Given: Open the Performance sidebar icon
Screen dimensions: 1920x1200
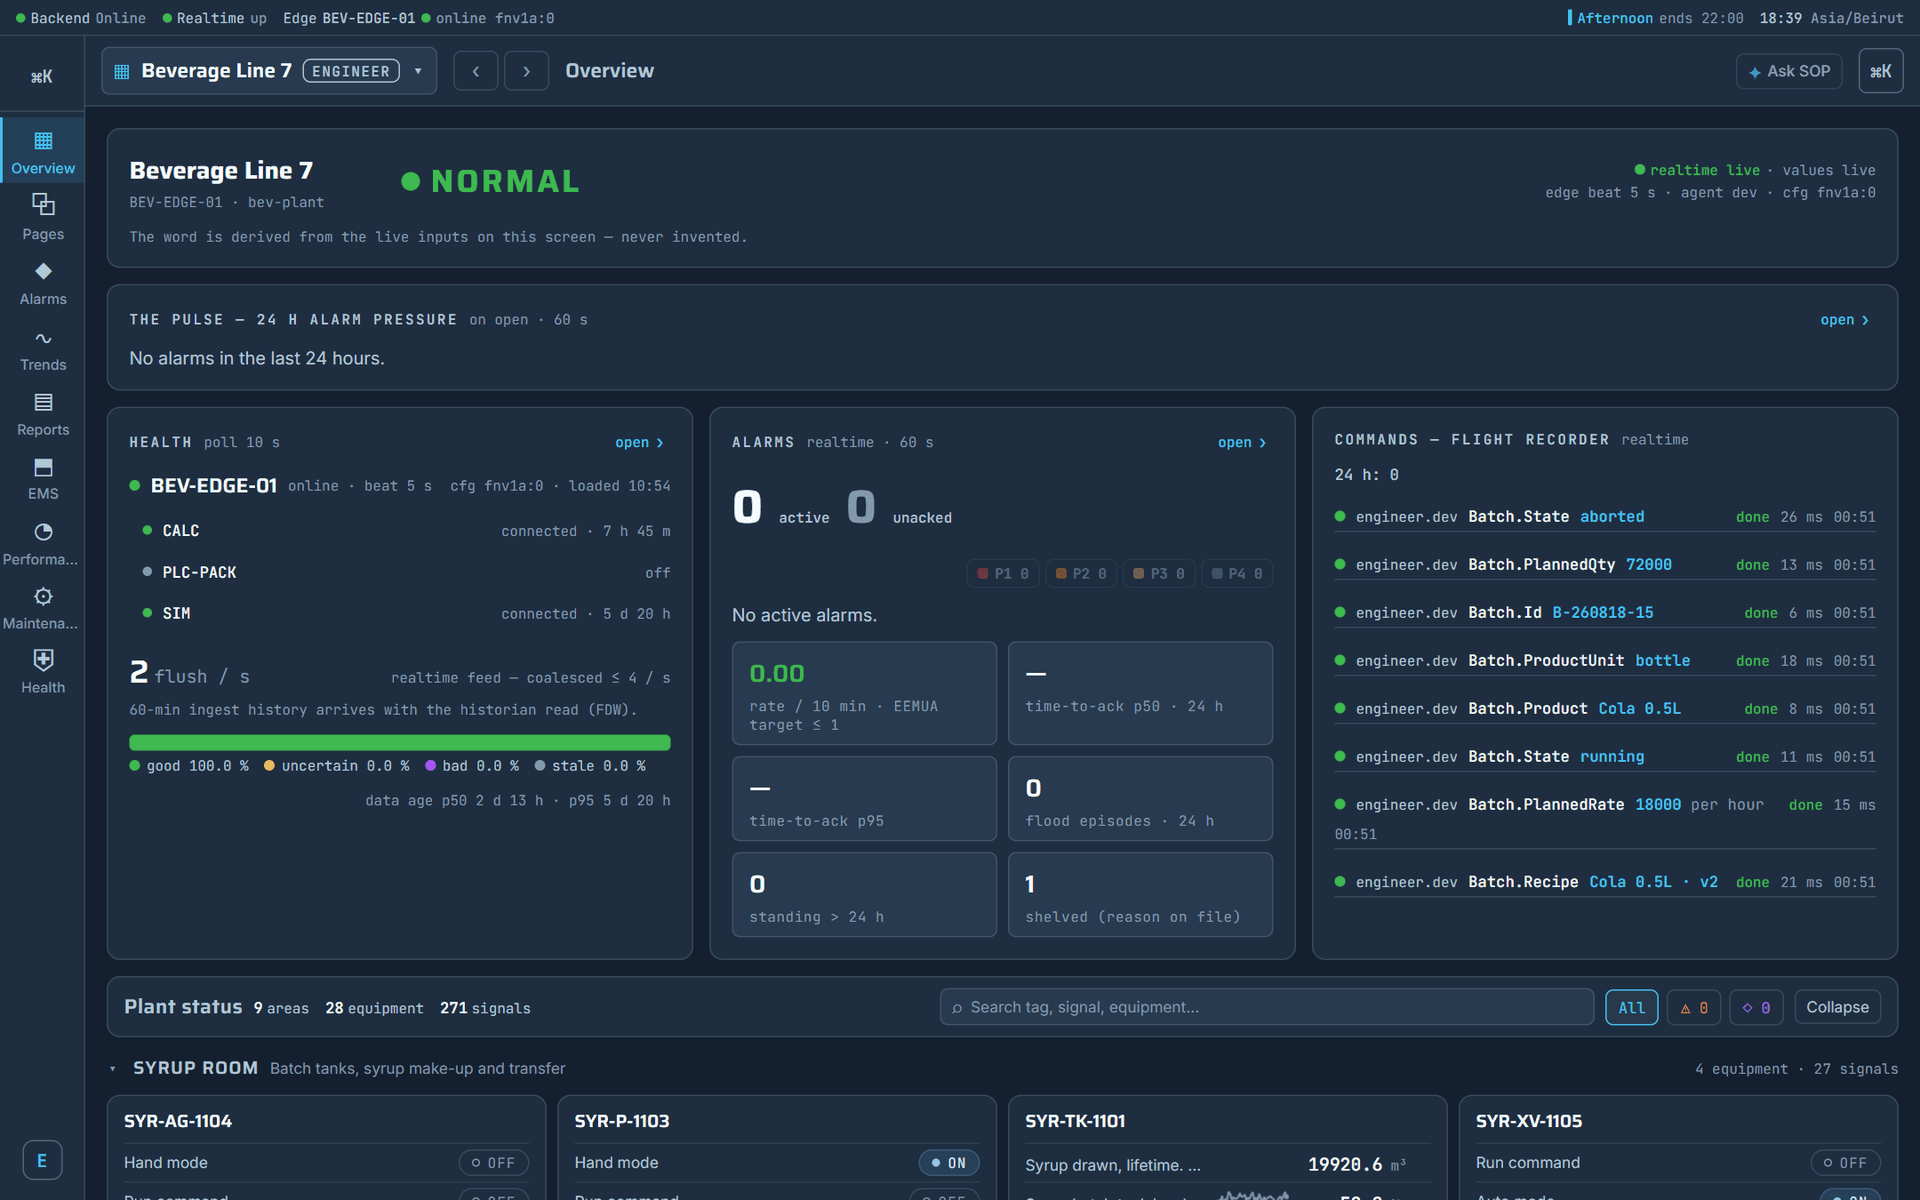Looking at the screenshot, I should tap(43, 532).
